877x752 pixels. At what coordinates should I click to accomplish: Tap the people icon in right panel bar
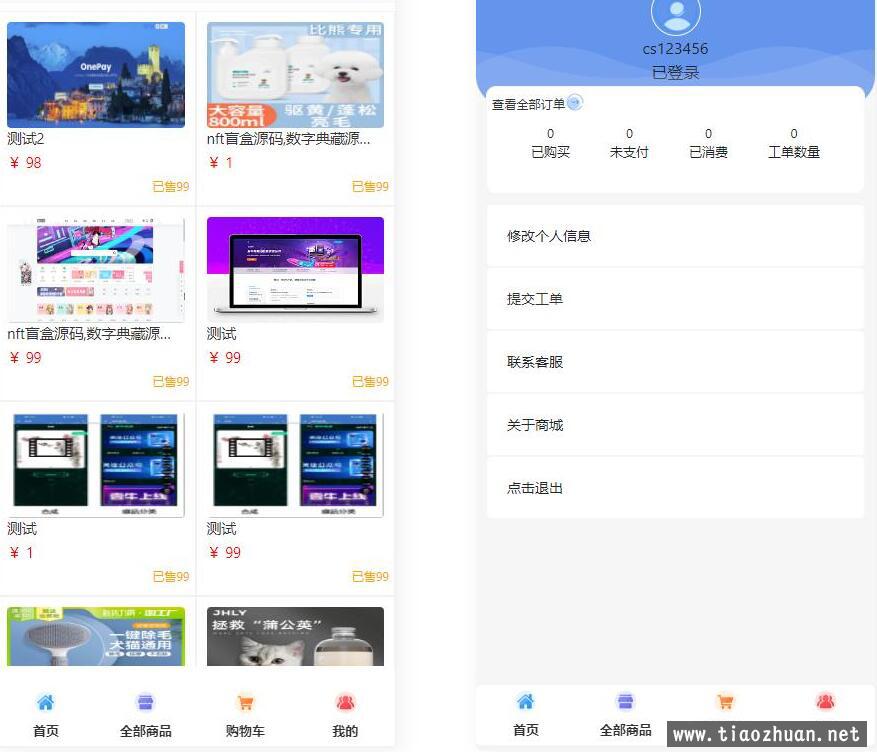click(x=826, y=701)
